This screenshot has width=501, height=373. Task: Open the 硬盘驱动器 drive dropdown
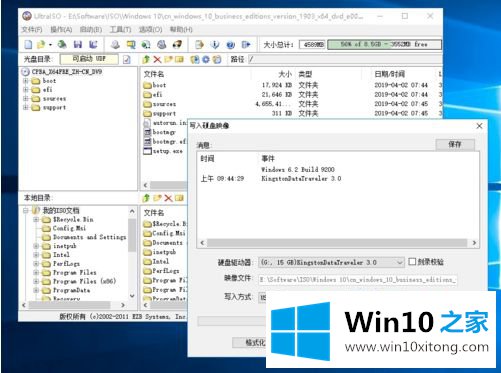399,263
